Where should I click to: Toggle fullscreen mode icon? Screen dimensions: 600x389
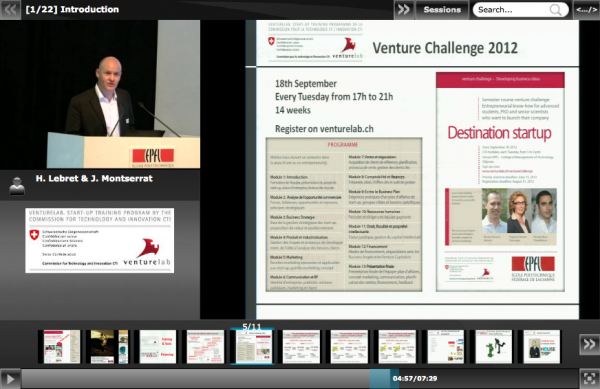[589, 378]
